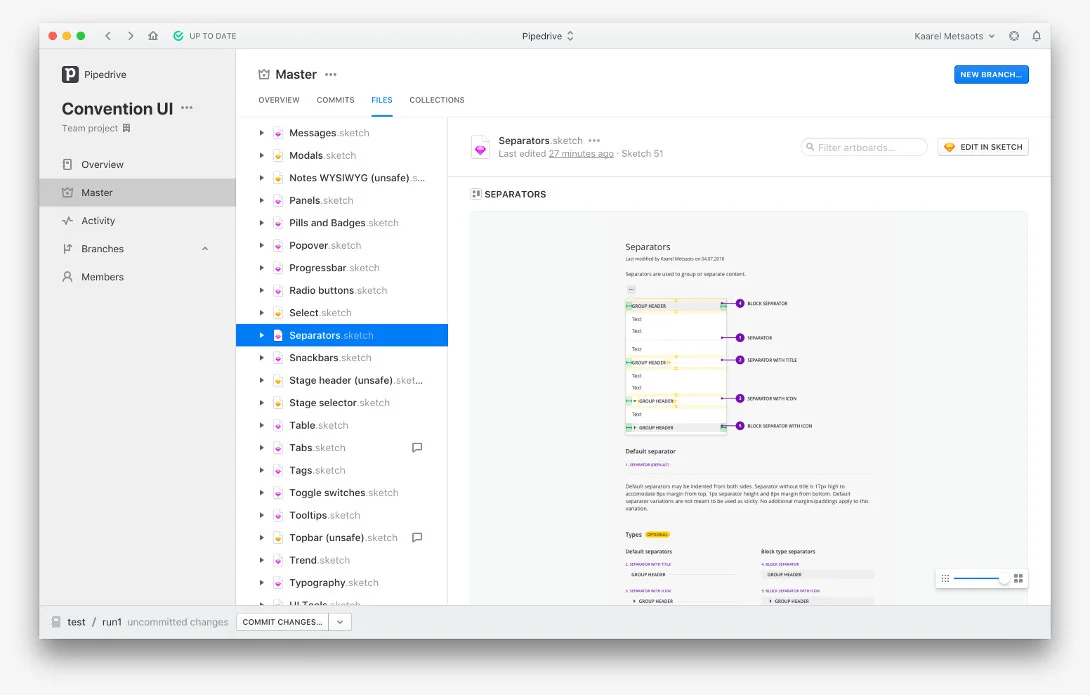Expand Table.sketch disclosure triangle
Viewport: 1090px width, 695px height.
tap(261, 425)
